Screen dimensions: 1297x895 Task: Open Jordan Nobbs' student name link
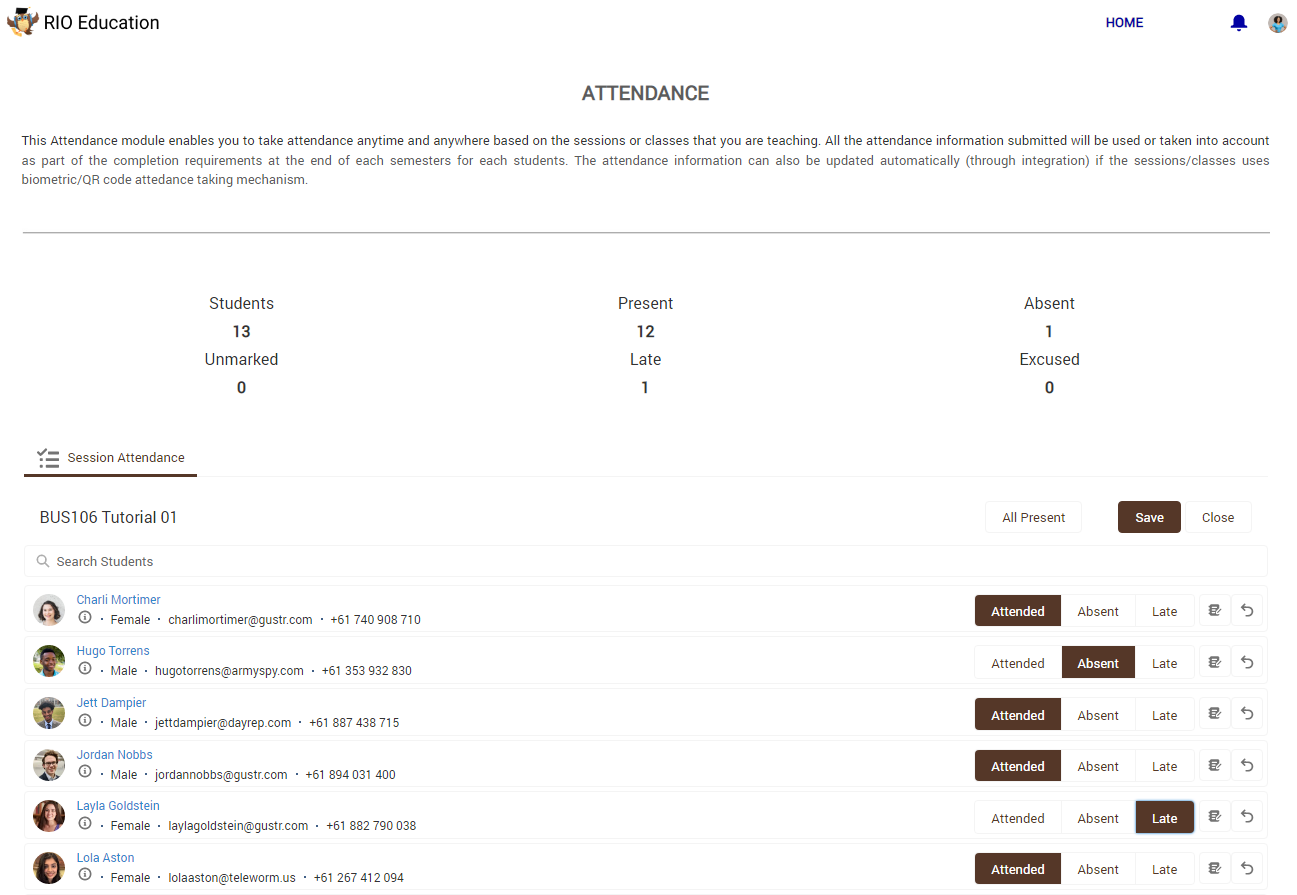click(114, 755)
